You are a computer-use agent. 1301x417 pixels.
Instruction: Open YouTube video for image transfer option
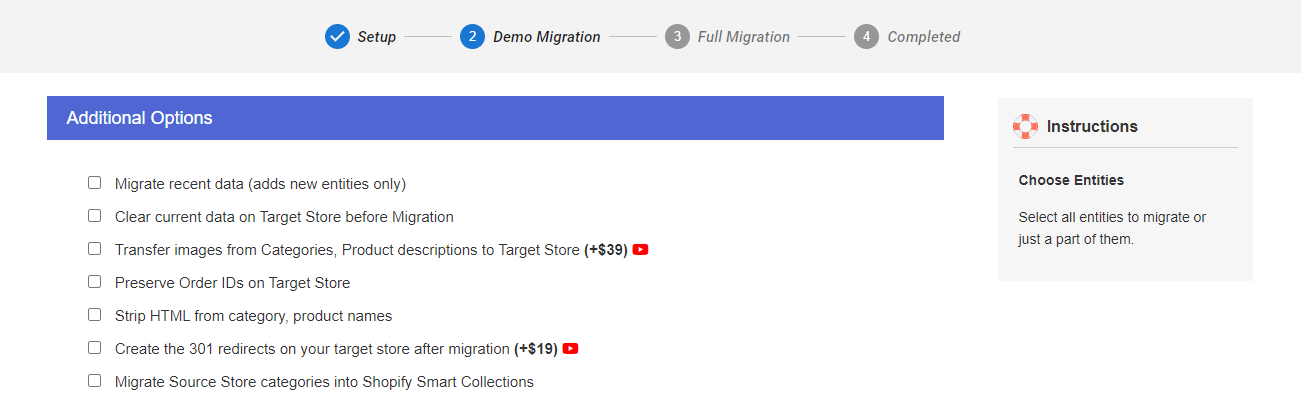[x=641, y=249]
